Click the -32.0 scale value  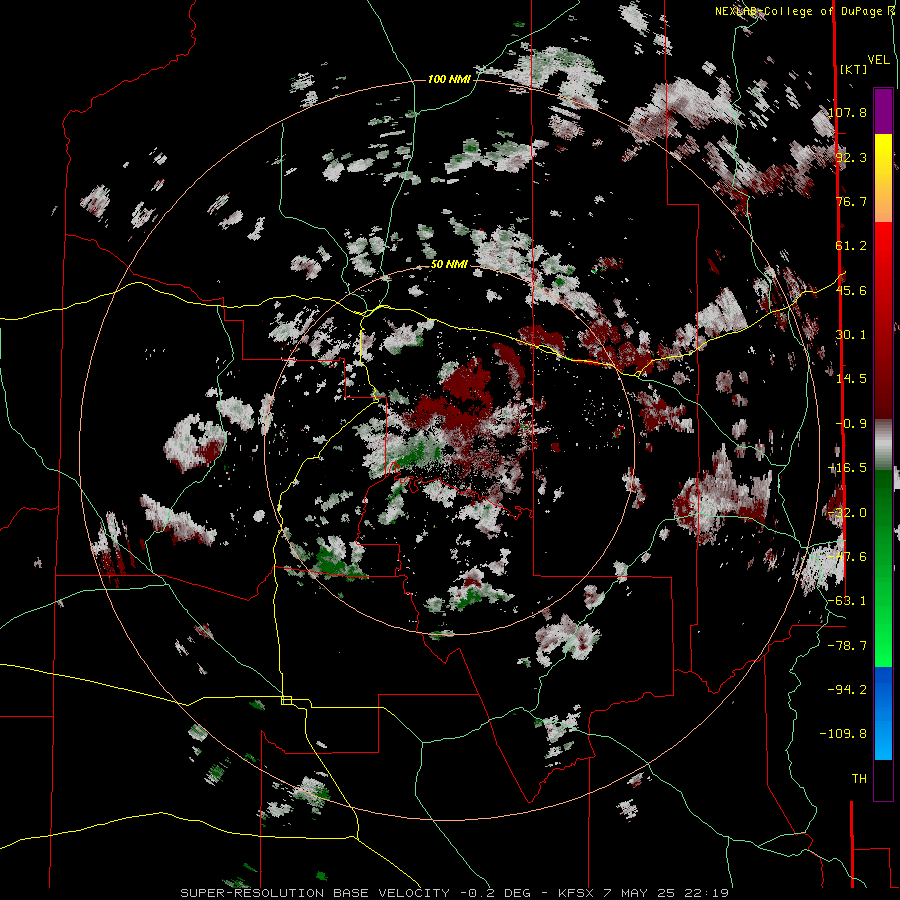[847, 513]
